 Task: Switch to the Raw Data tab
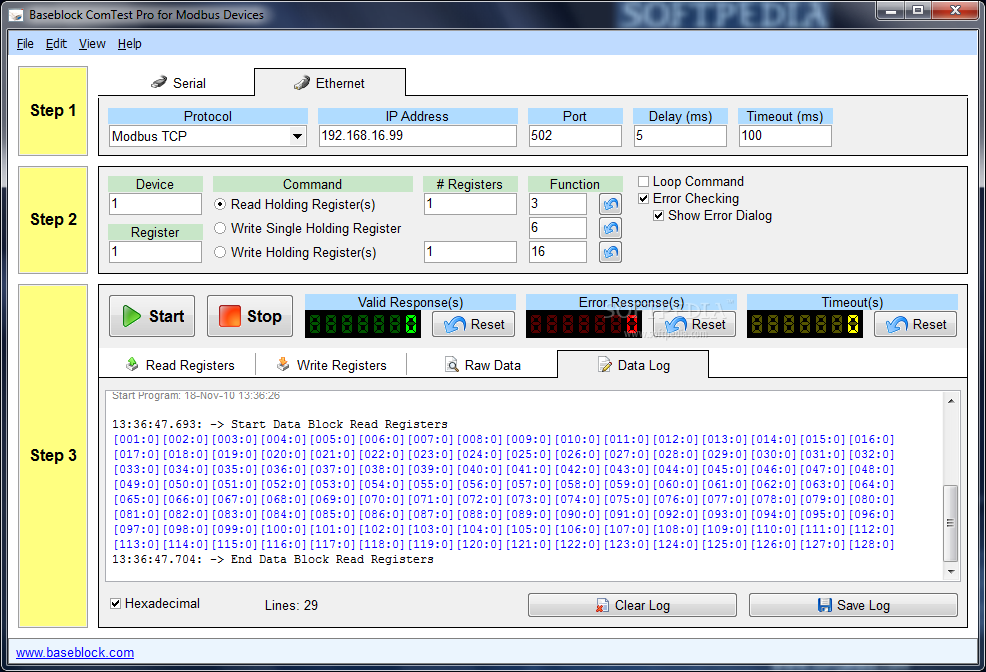[482, 365]
